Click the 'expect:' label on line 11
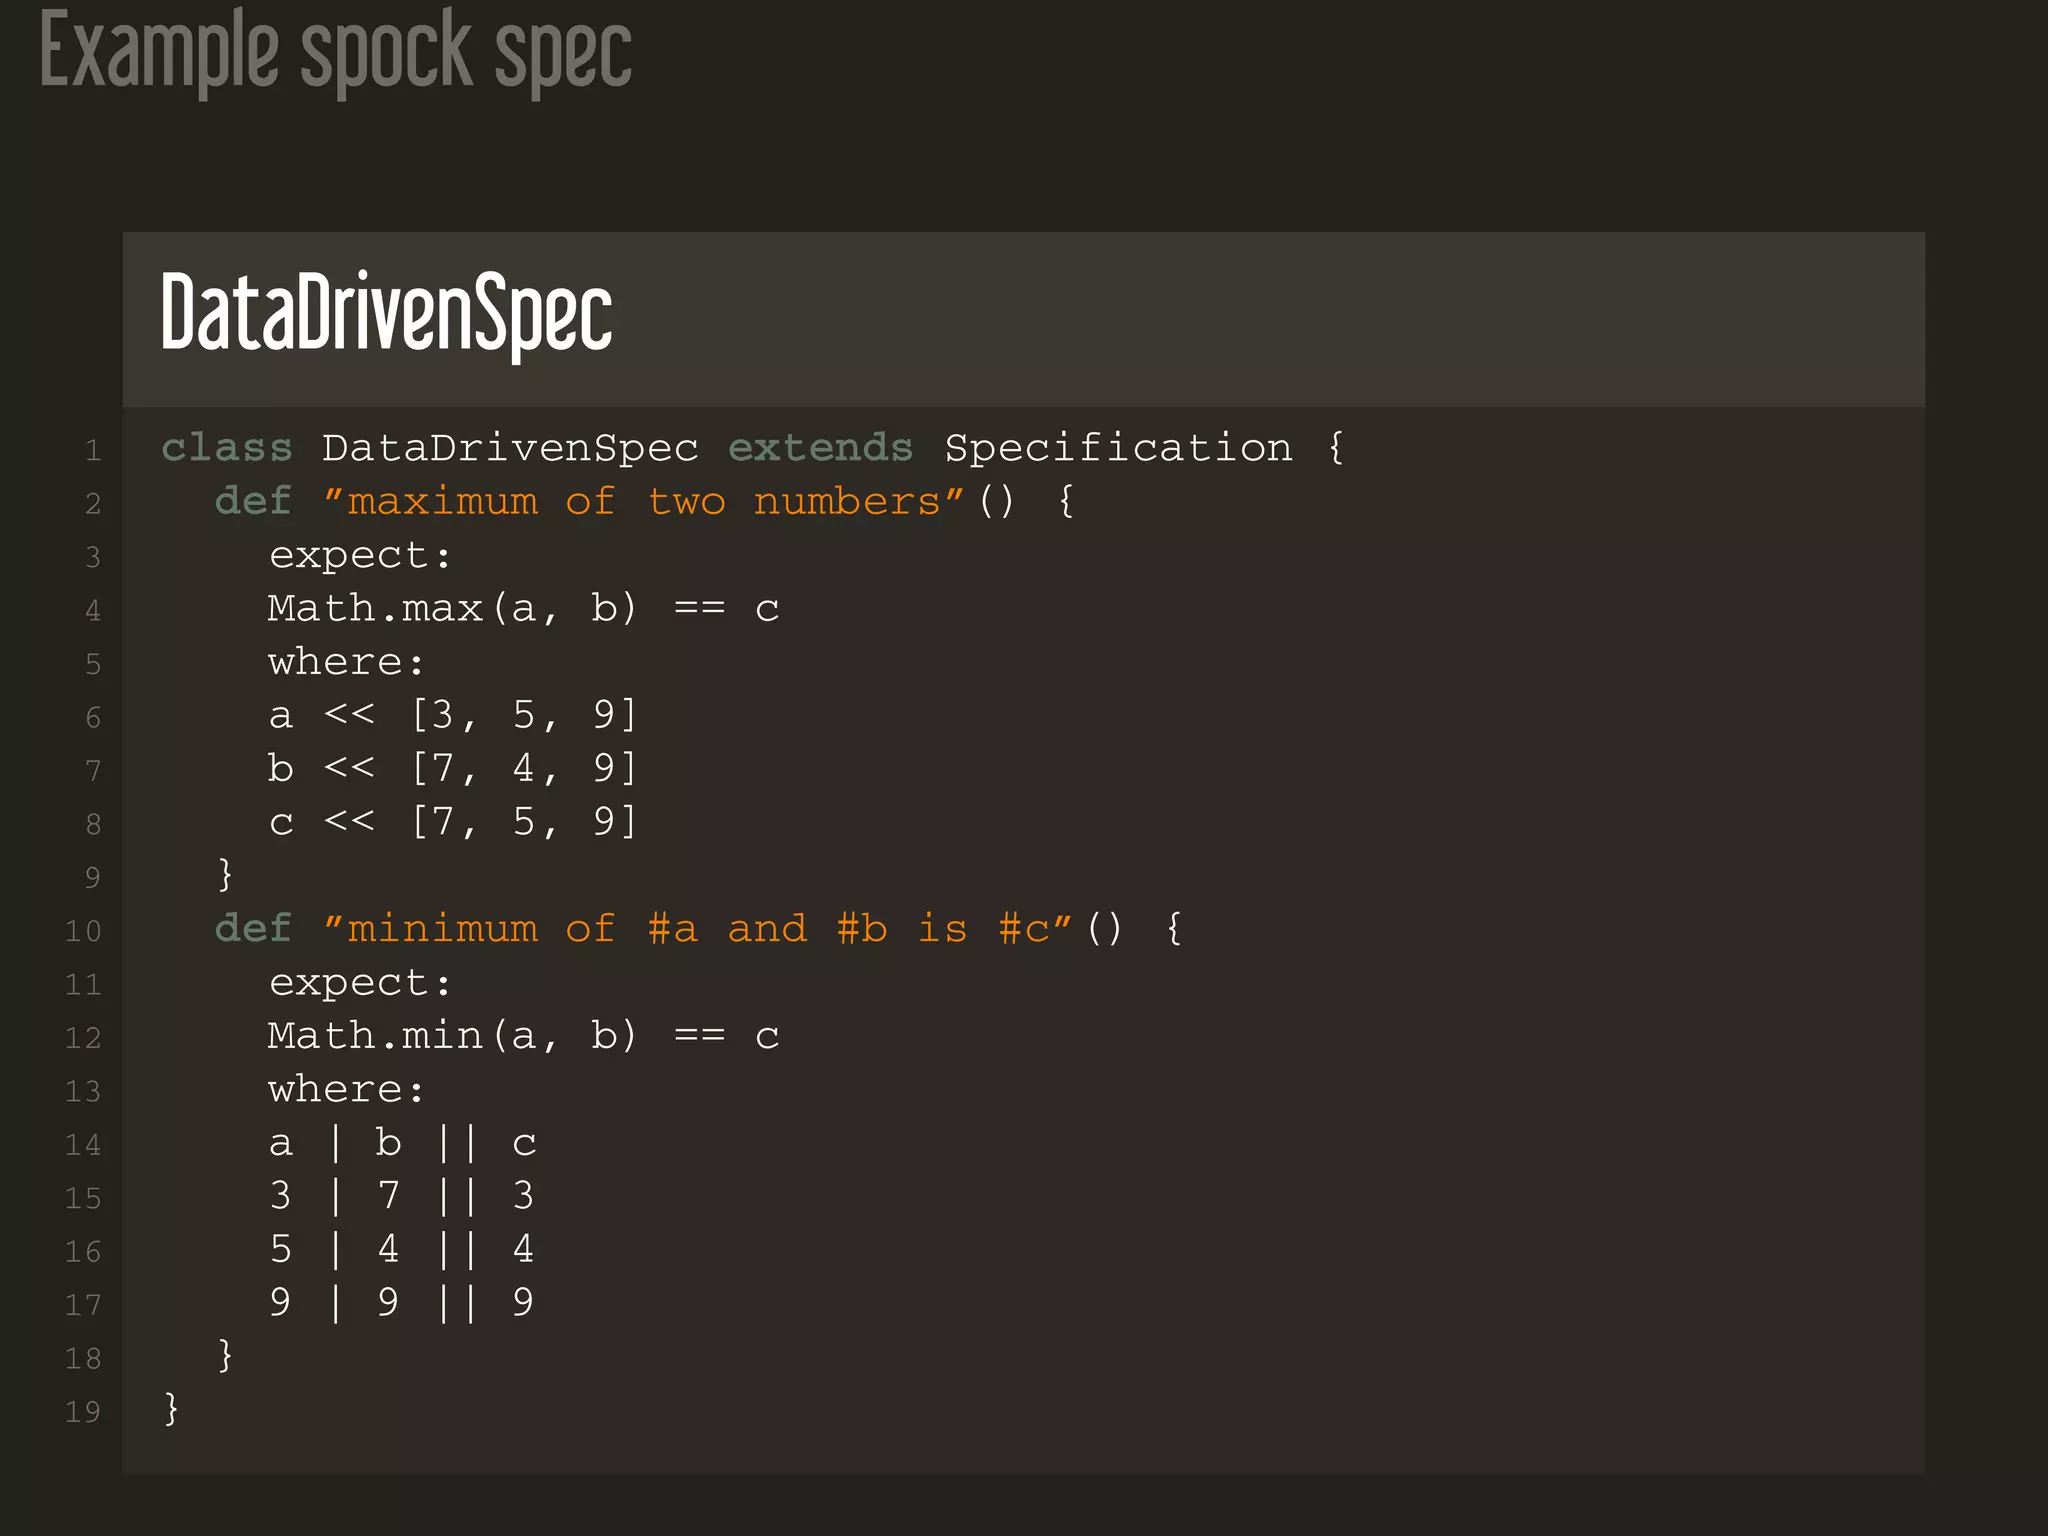 tap(360, 983)
